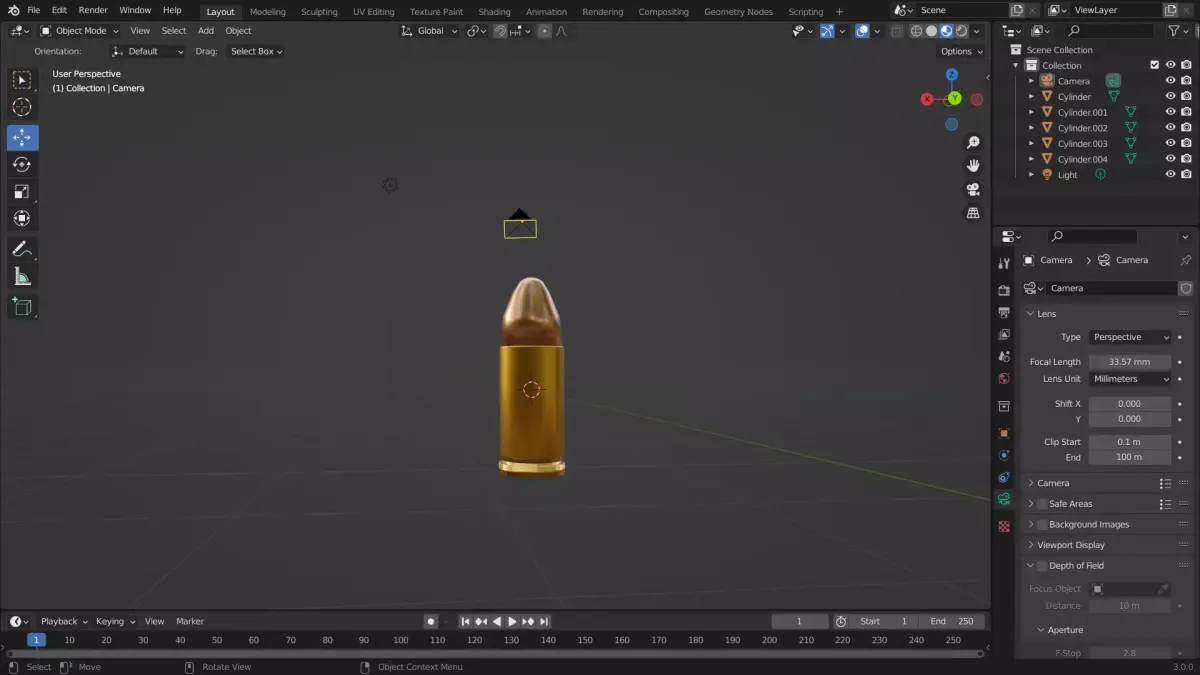Open the viewport Add menu
The height and width of the screenshot is (675, 1200).
pos(206,31)
